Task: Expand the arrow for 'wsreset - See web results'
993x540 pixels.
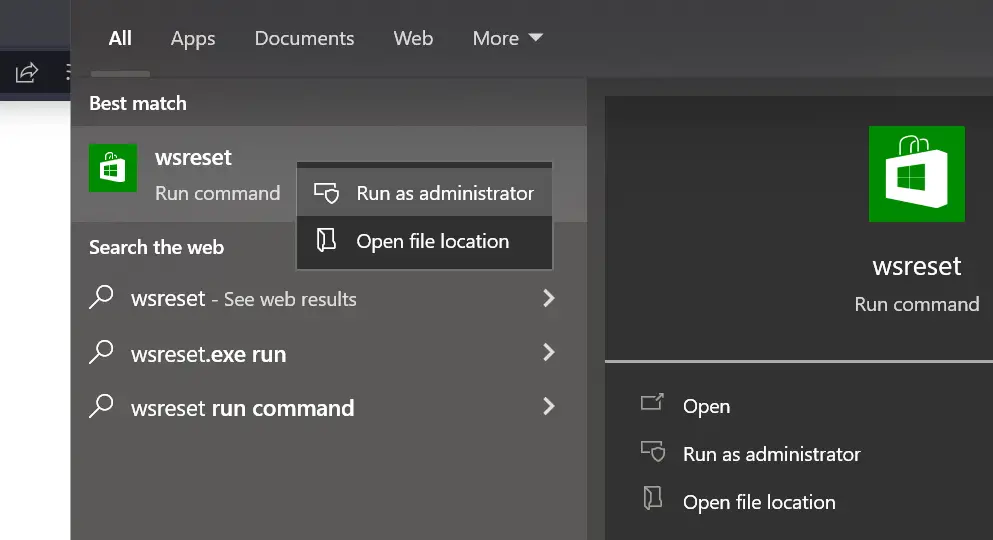Action: click(x=548, y=298)
